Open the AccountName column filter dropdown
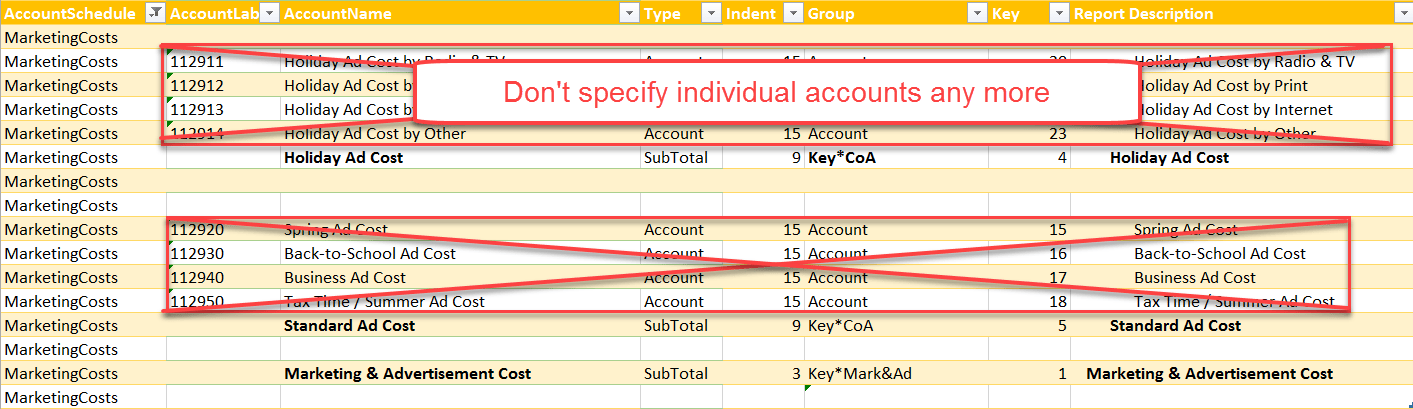This screenshot has width=1413, height=409. [629, 14]
